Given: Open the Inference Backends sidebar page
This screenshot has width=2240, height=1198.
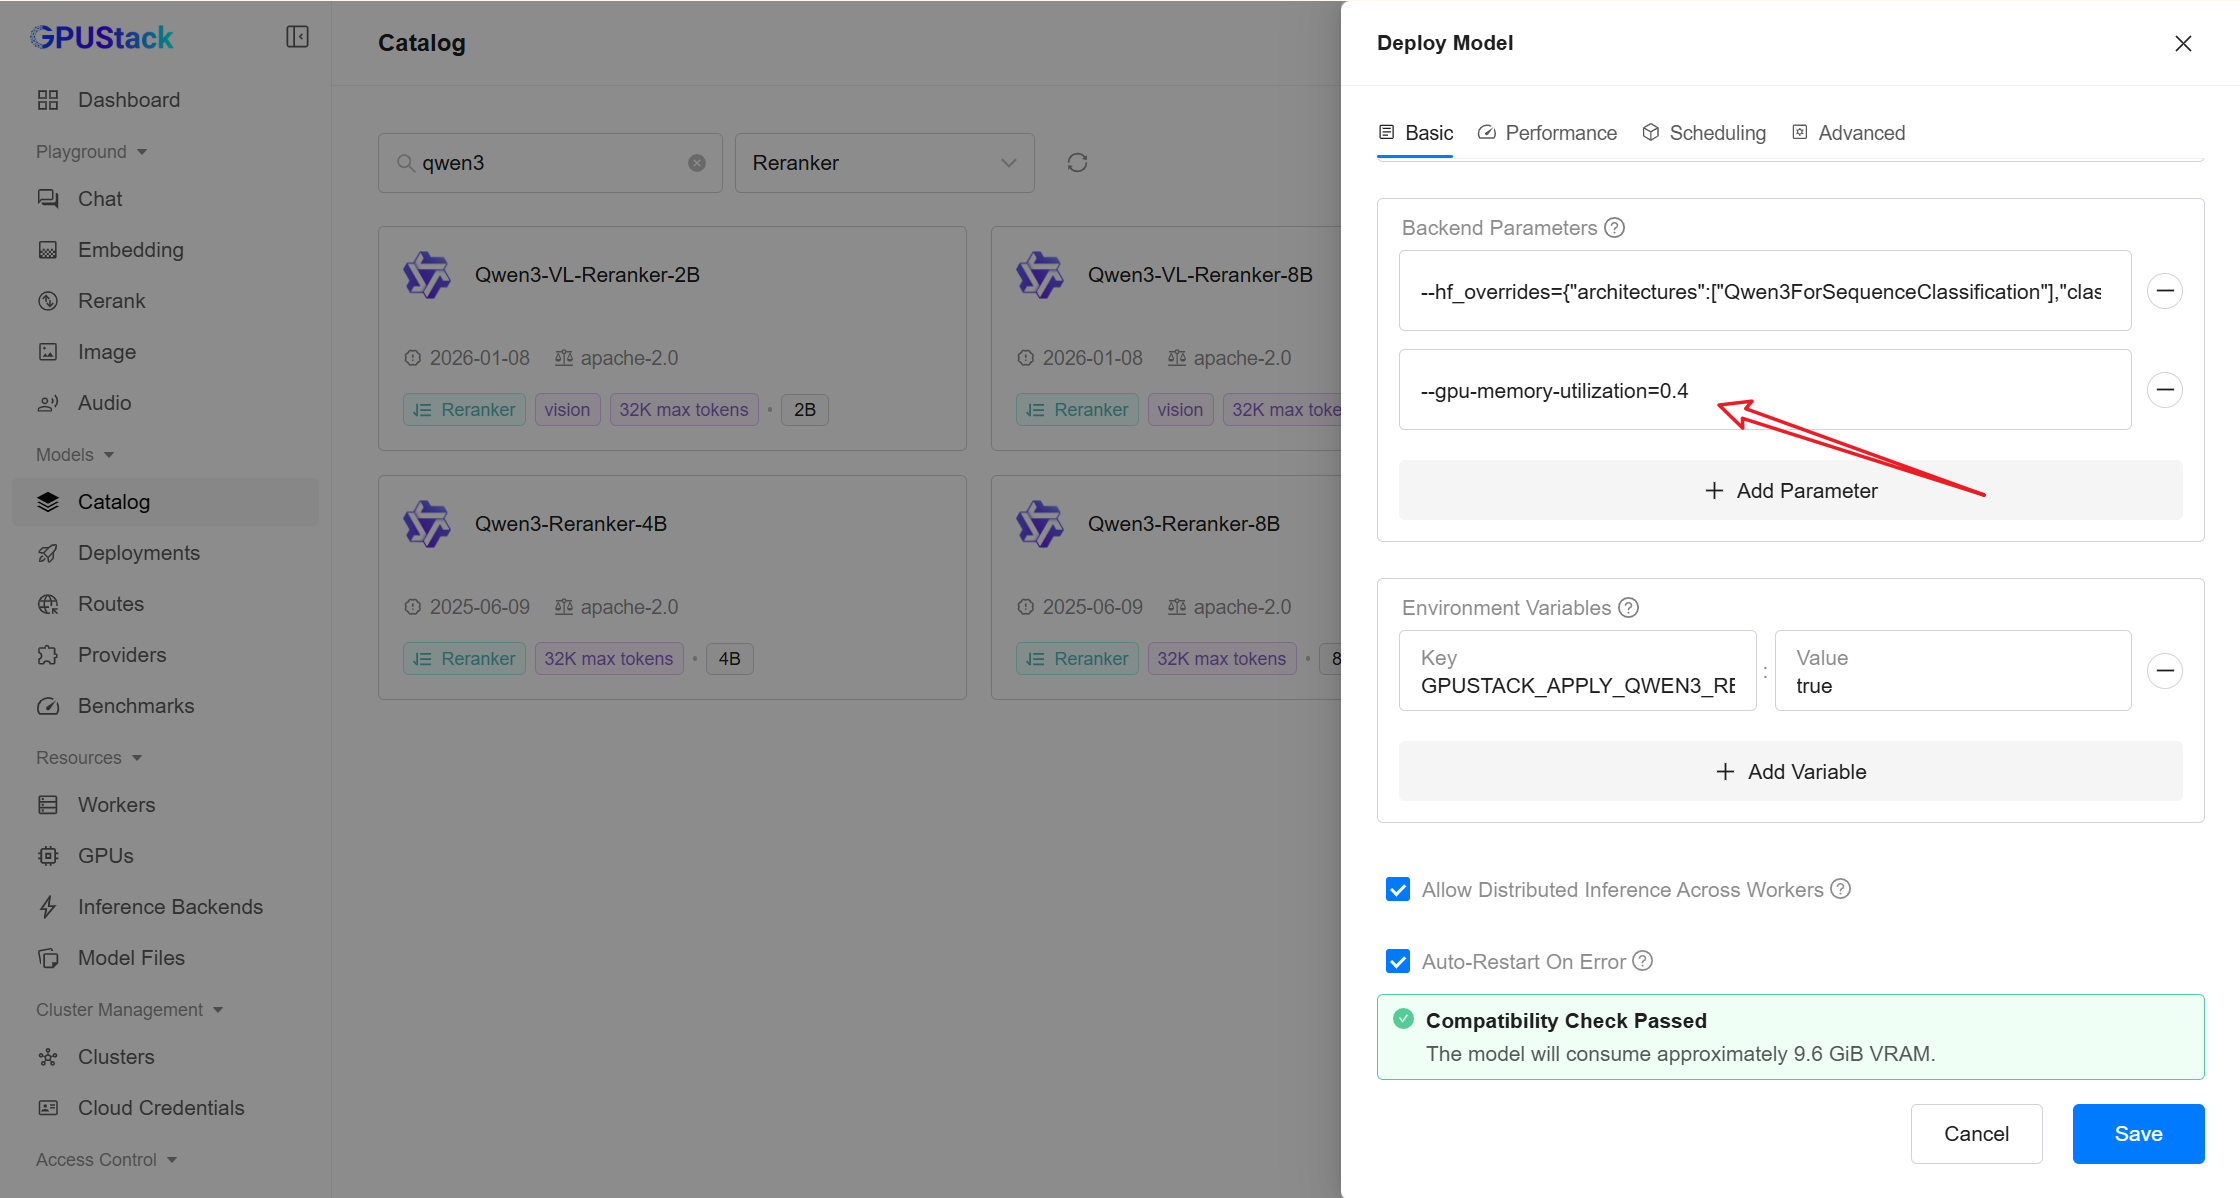Looking at the screenshot, I should 170,907.
